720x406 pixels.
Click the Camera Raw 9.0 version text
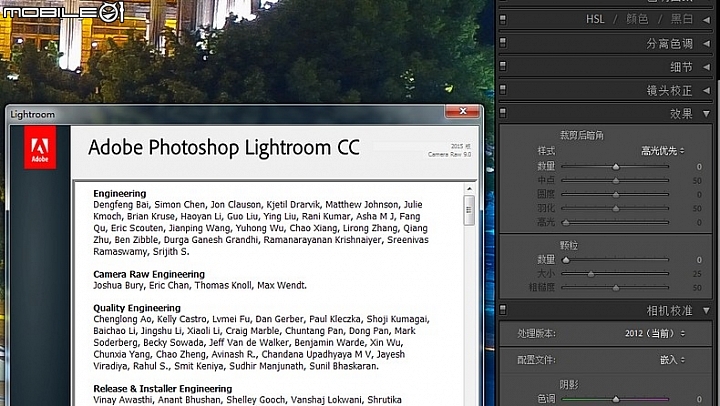449,155
